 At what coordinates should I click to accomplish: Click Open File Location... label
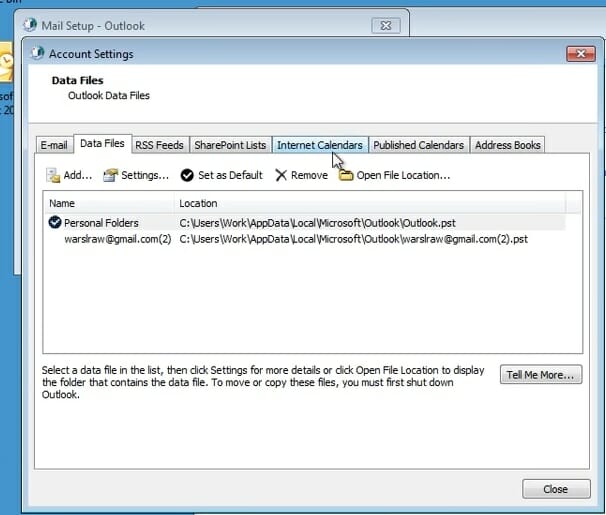[x=403, y=175]
